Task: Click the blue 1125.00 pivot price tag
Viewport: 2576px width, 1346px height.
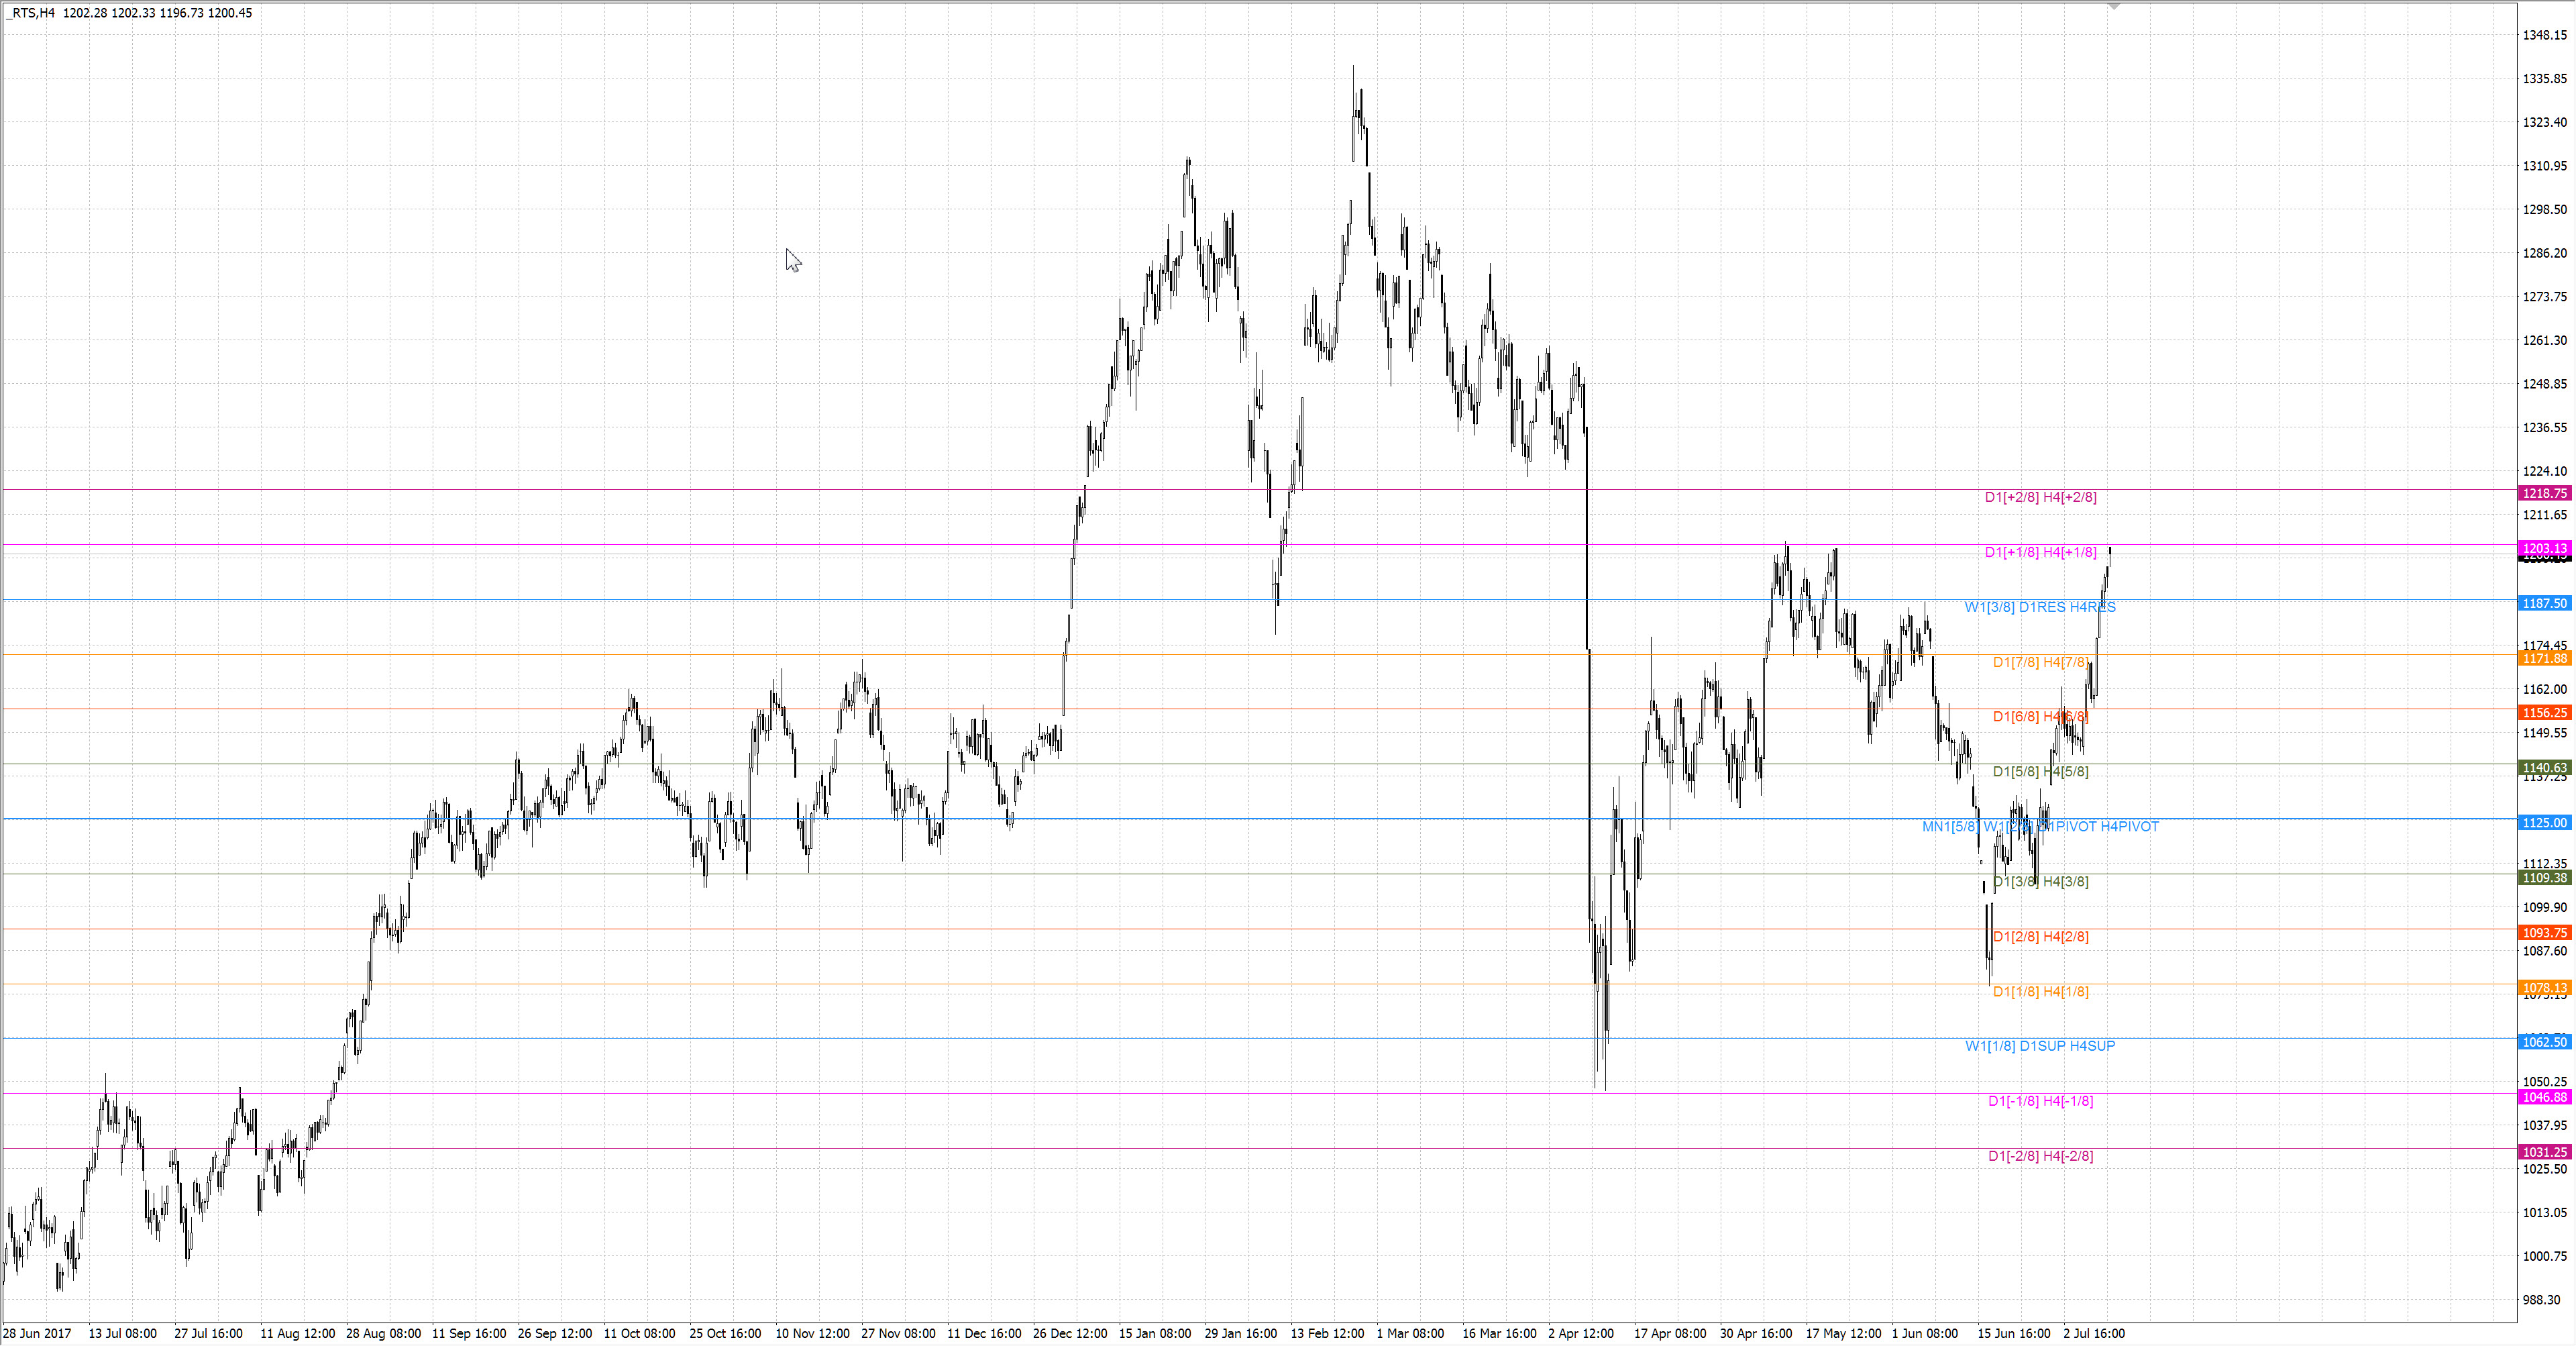Action: (x=2544, y=823)
